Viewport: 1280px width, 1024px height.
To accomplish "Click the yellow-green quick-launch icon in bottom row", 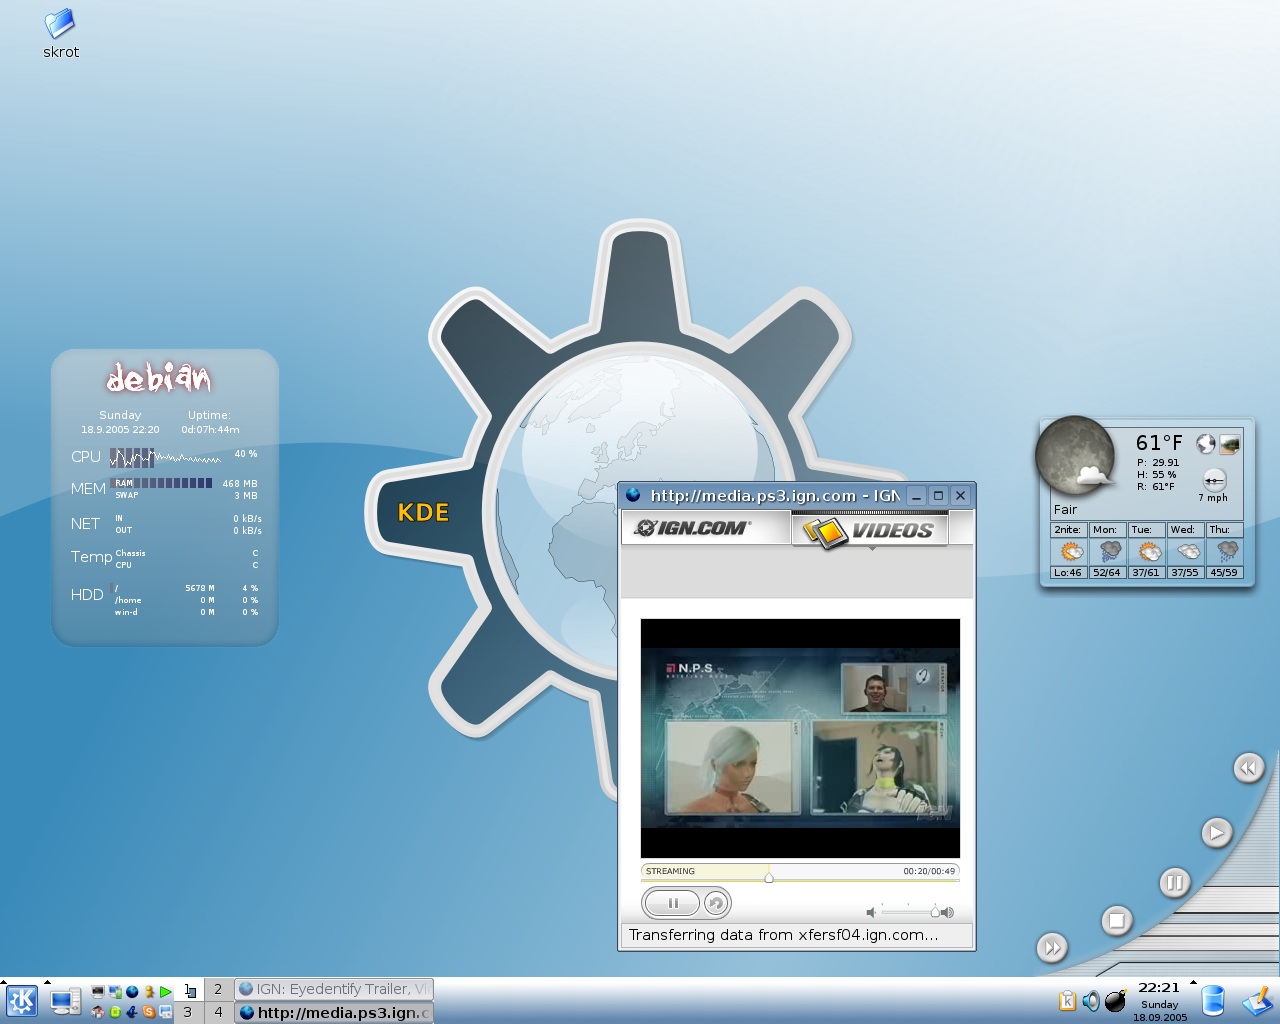I will (115, 1012).
